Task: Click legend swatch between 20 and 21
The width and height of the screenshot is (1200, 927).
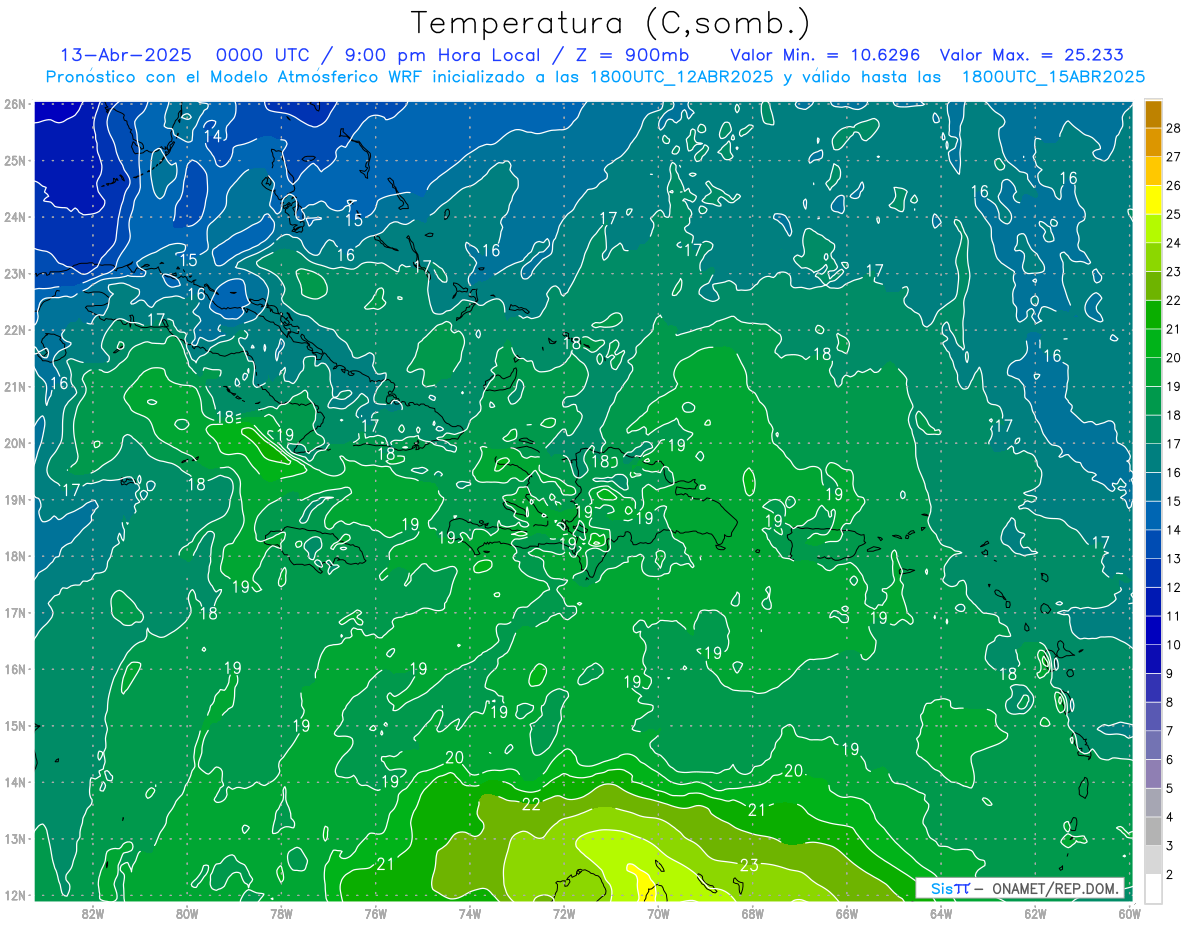Action: click(1153, 343)
